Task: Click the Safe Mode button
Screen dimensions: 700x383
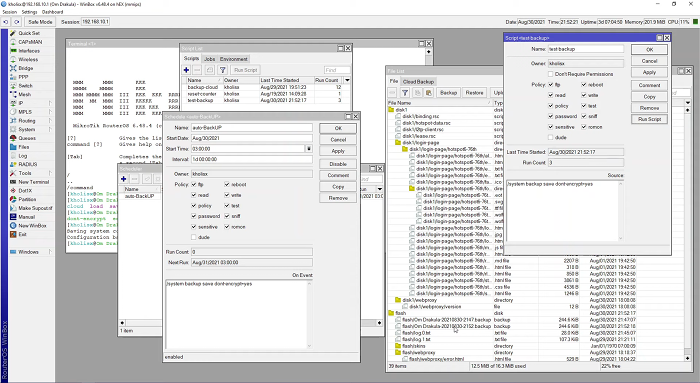Action: [x=40, y=22]
